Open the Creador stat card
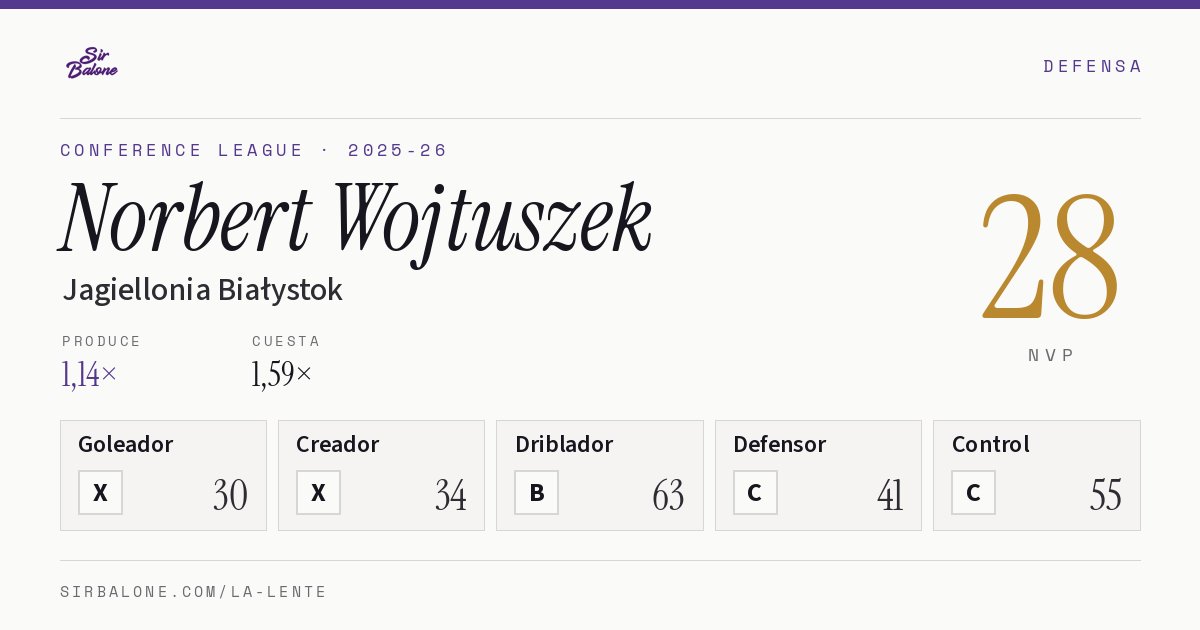This screenshot has width=1200, height=630. [381, 475]
